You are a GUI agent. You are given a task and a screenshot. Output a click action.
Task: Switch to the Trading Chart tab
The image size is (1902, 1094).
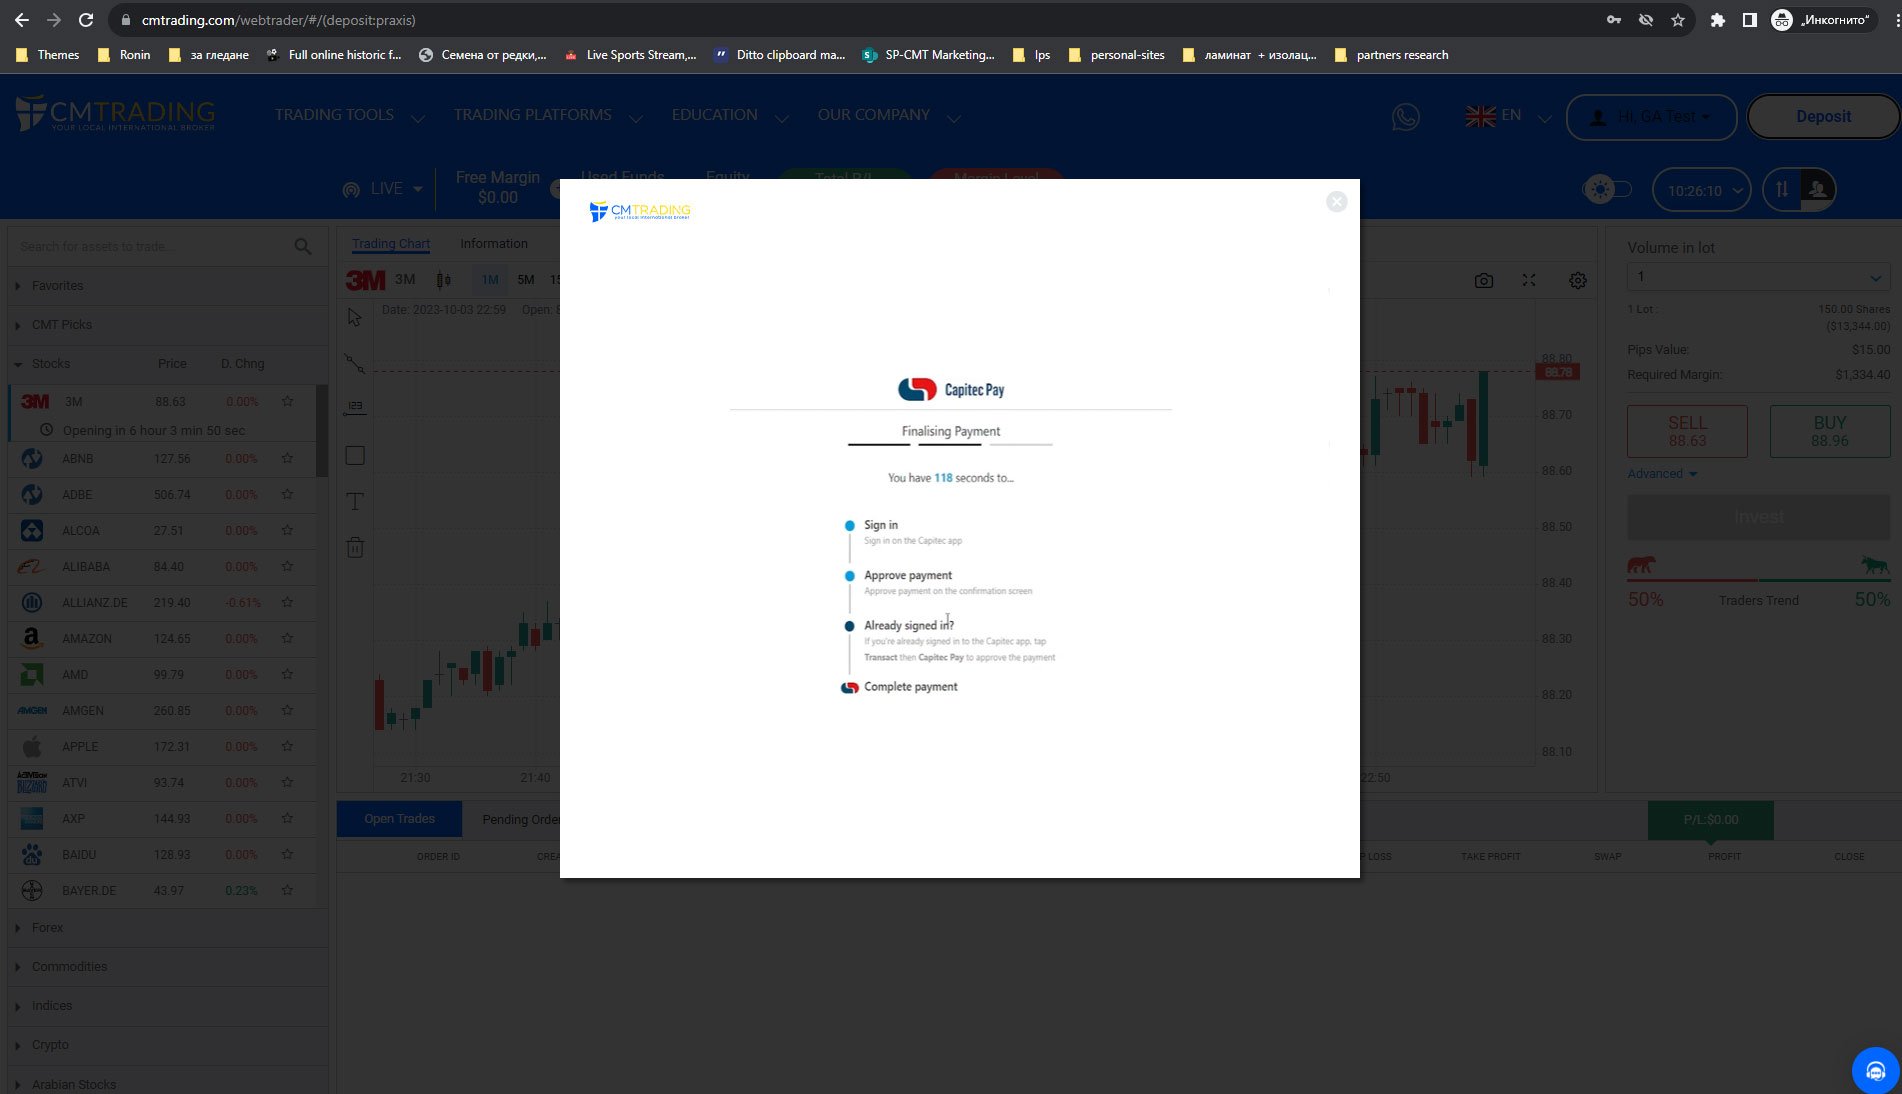click(391, 243)
